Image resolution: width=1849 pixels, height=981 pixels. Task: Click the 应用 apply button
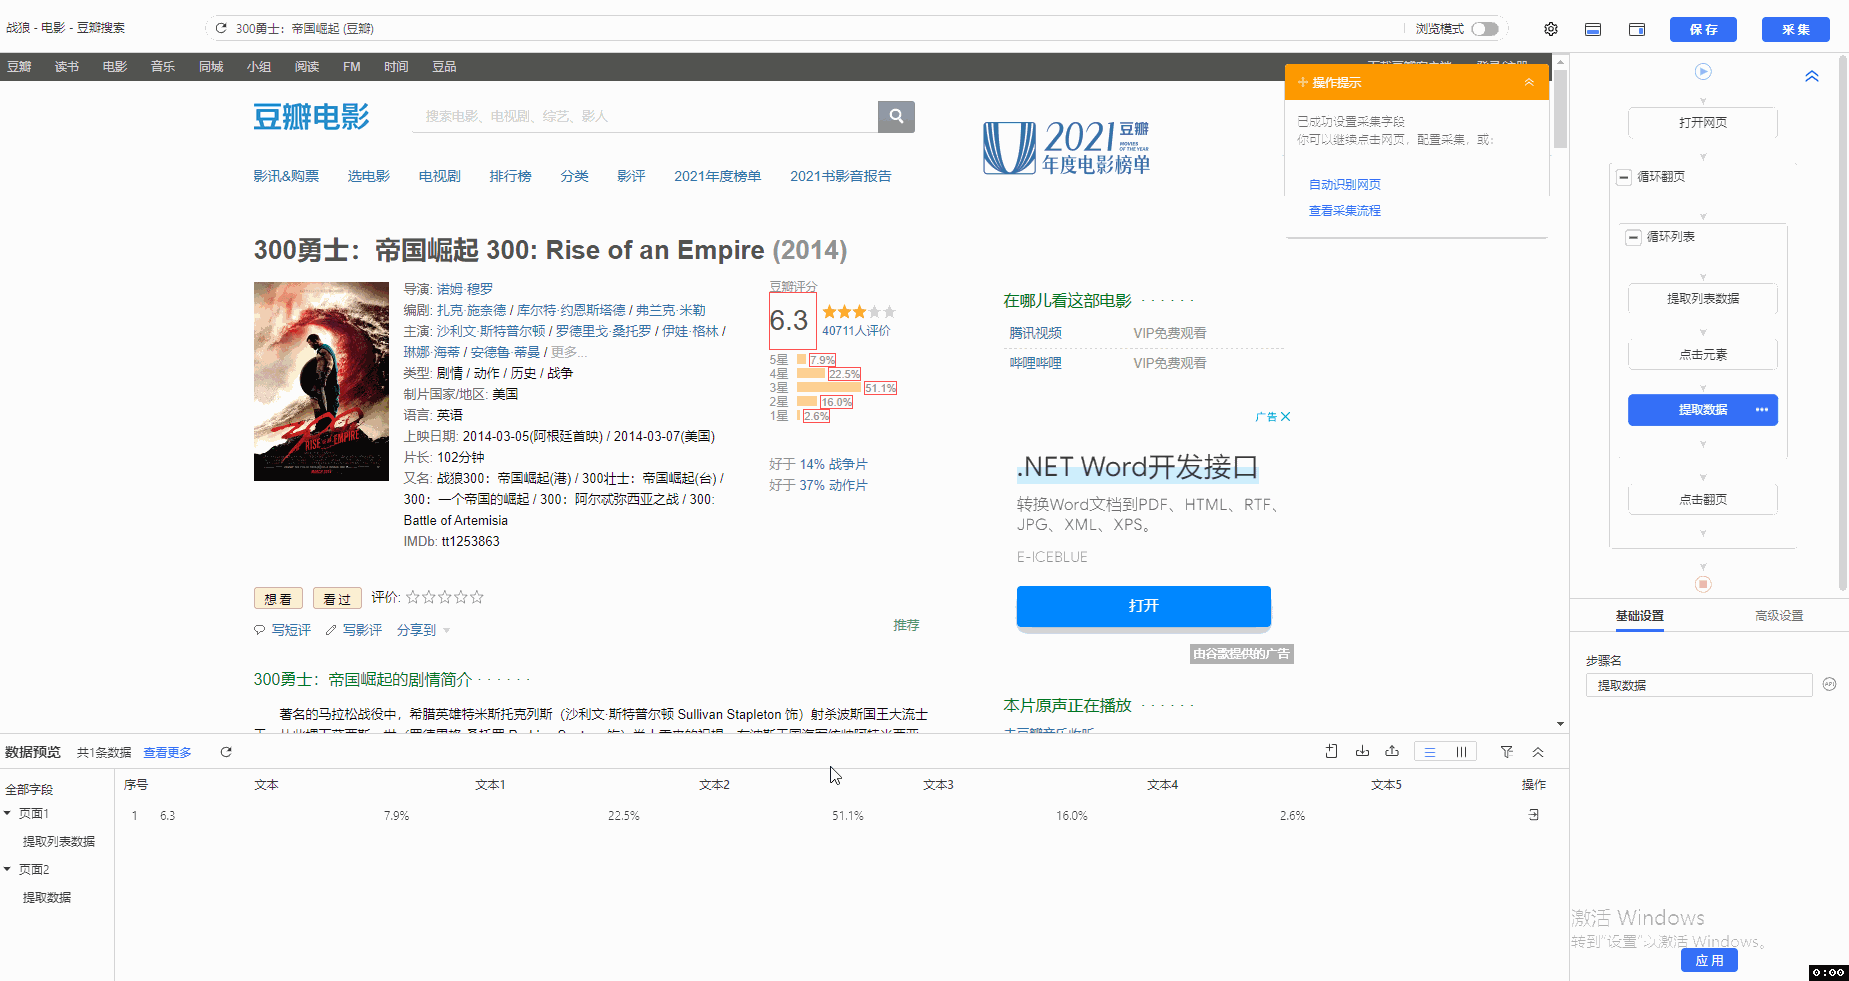pos(1709,960)
